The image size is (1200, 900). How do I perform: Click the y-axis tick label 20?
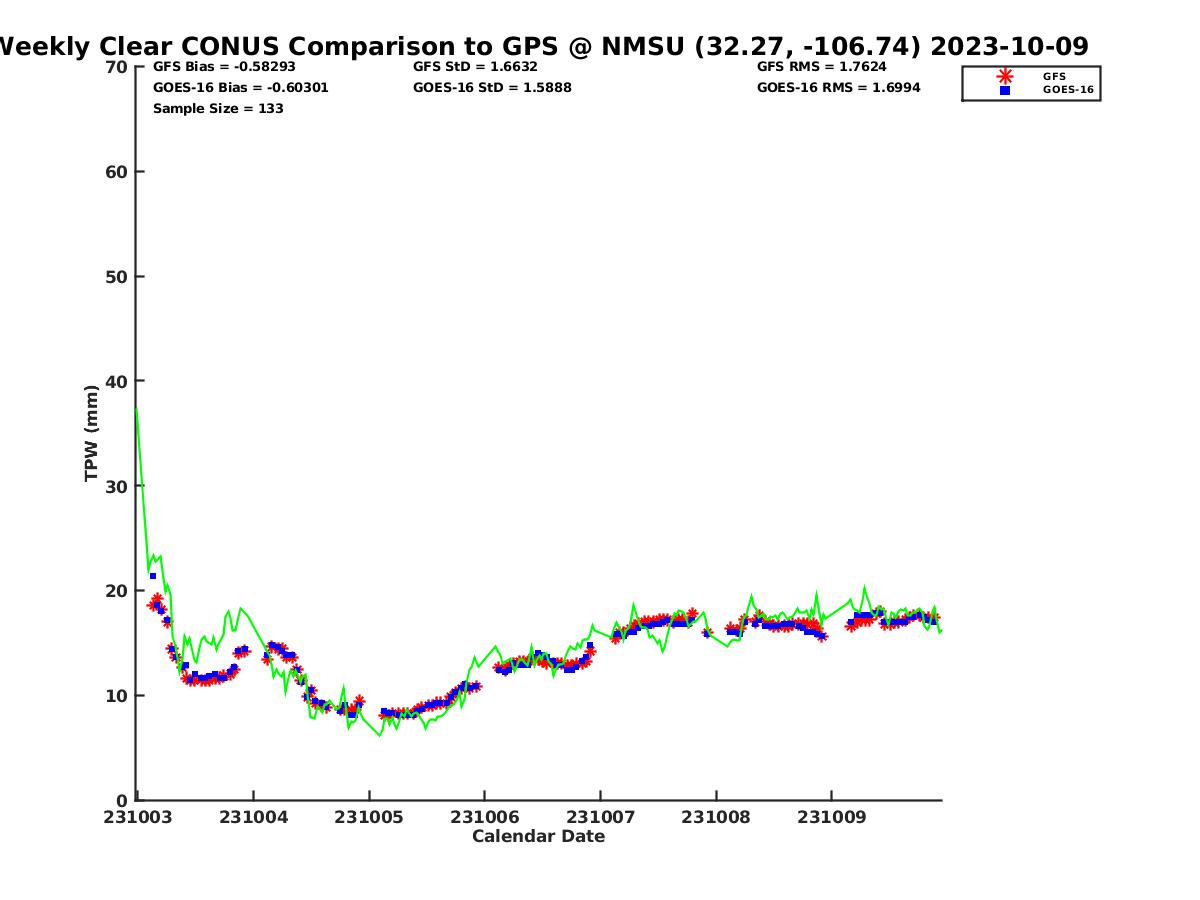[x=116, y=591]
